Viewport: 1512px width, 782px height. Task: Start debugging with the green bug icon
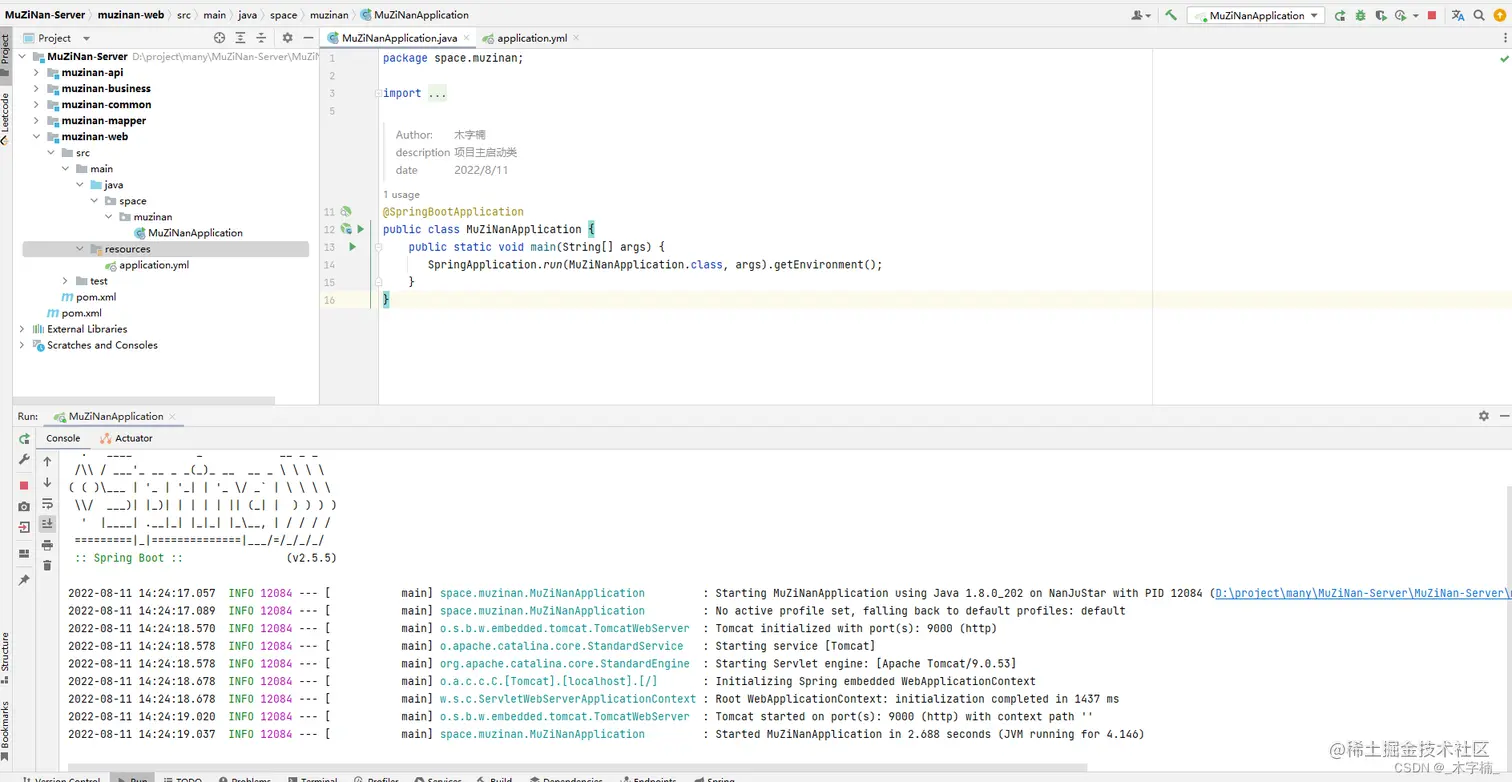click(x=1360, y=15)
